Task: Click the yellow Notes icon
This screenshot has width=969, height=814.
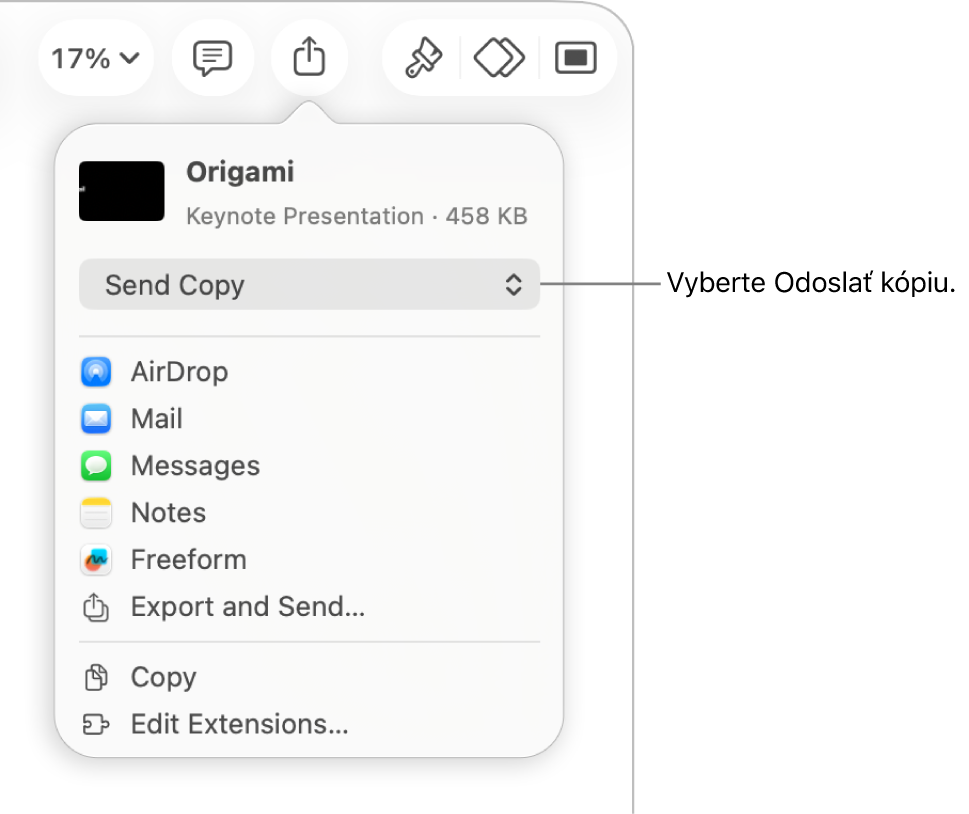Action: [96, 513]
